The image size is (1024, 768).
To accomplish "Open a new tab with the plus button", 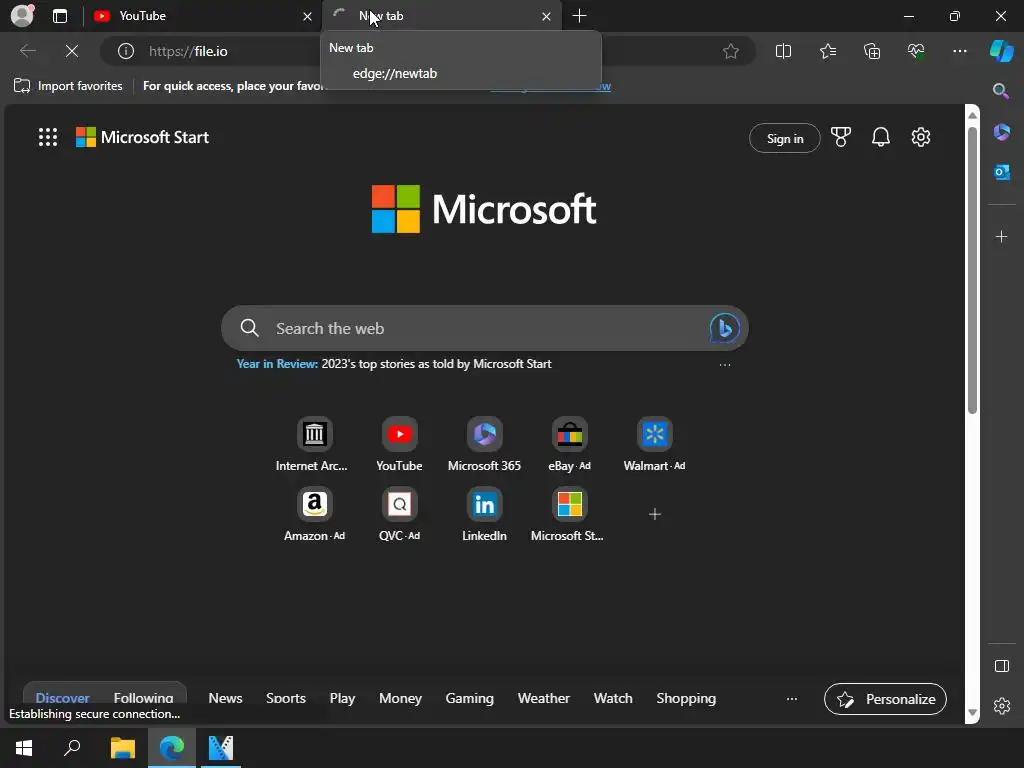I will (x=579, y=16).
